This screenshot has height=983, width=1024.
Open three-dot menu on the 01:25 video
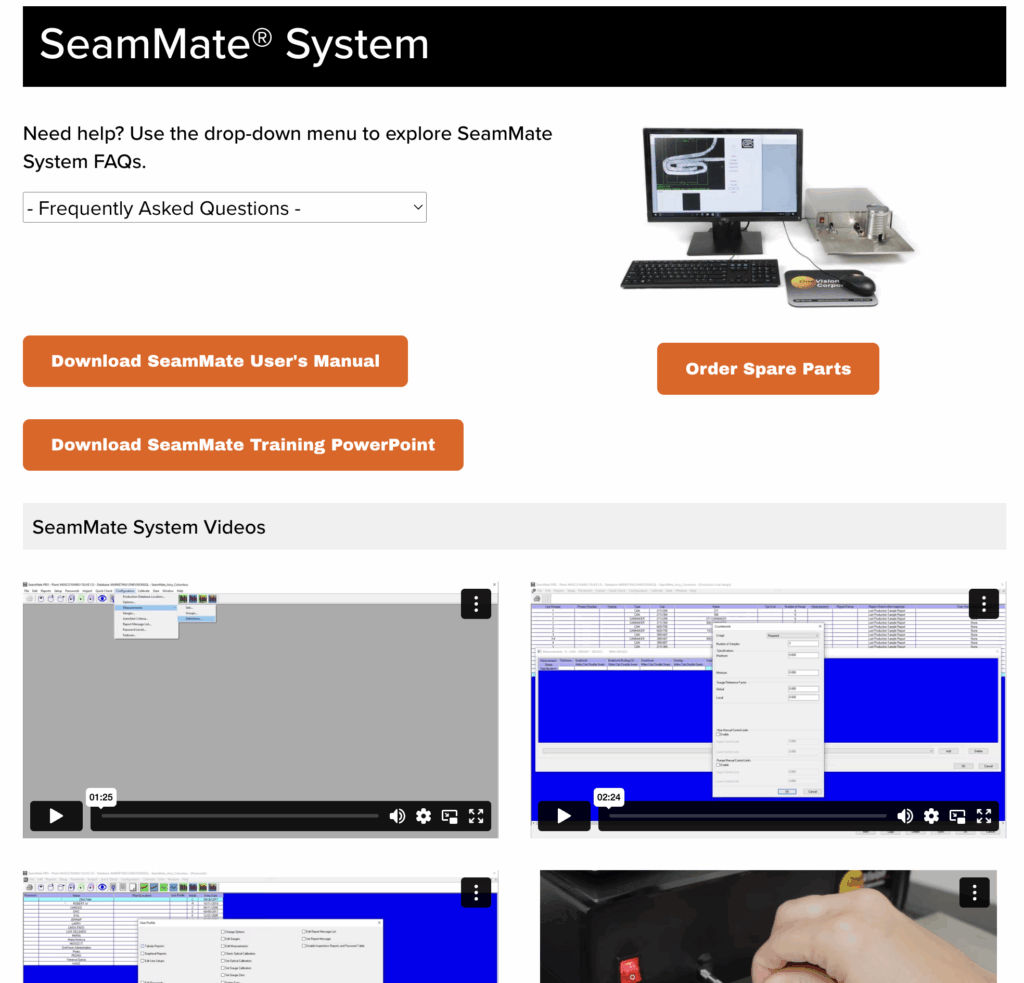476,604
